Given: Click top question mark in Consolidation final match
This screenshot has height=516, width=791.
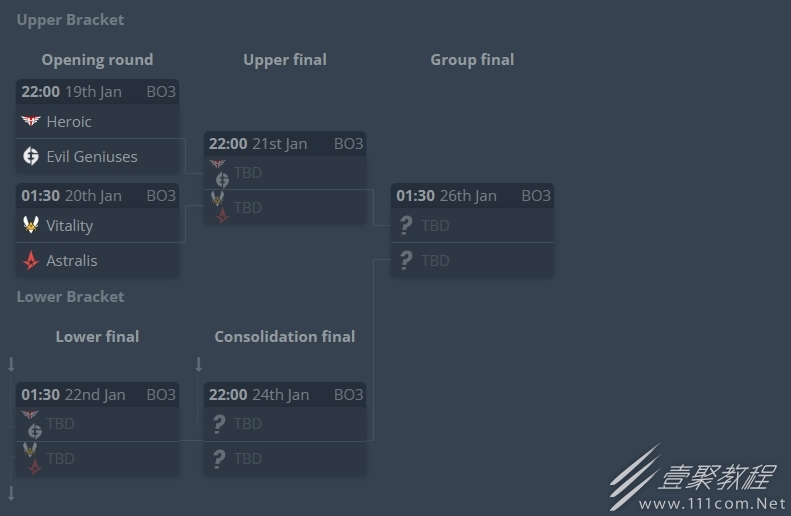Looking at the screenshot, I should (x=218, y=424).
